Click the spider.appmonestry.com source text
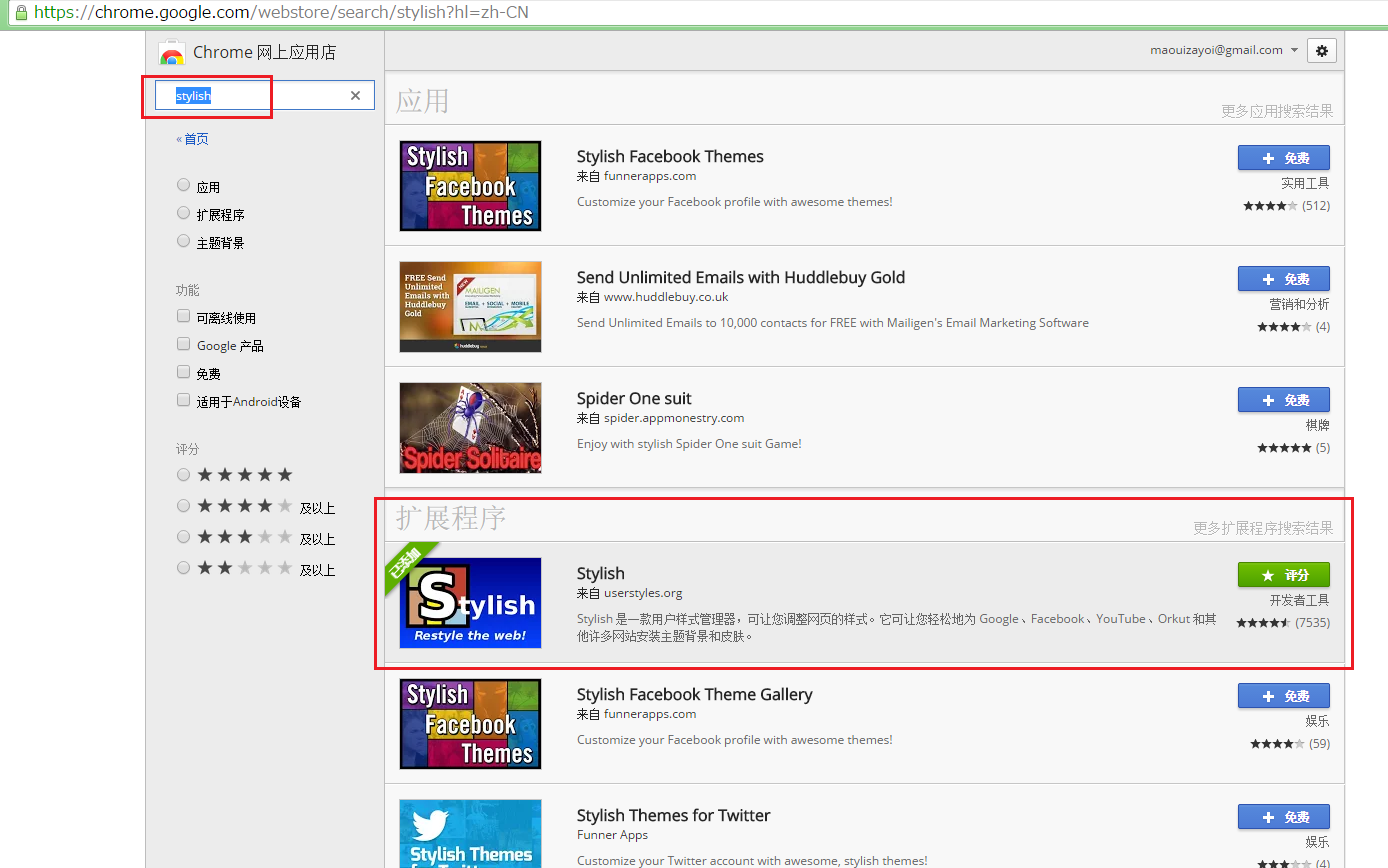Image resolution: width=1388 pixels, height=868 pixels. pyautogui.click(x=674, y=418)
